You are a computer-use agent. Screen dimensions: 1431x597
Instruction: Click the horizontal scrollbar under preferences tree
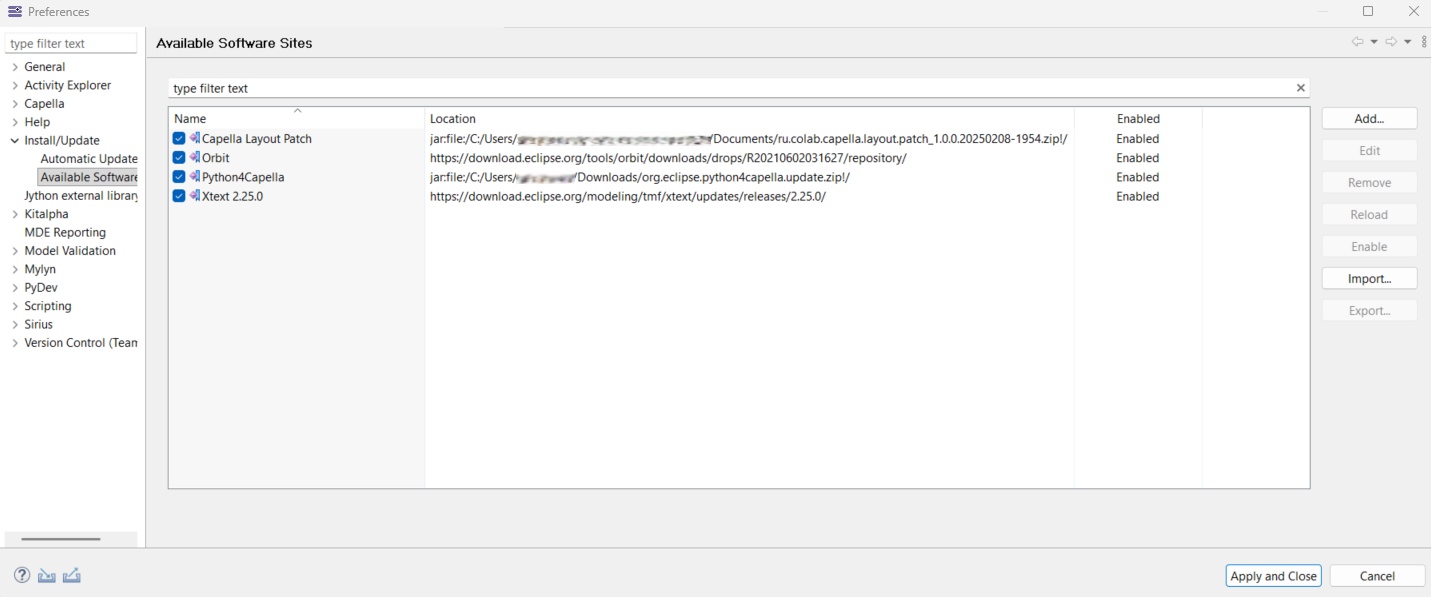[x=61, y=539]
